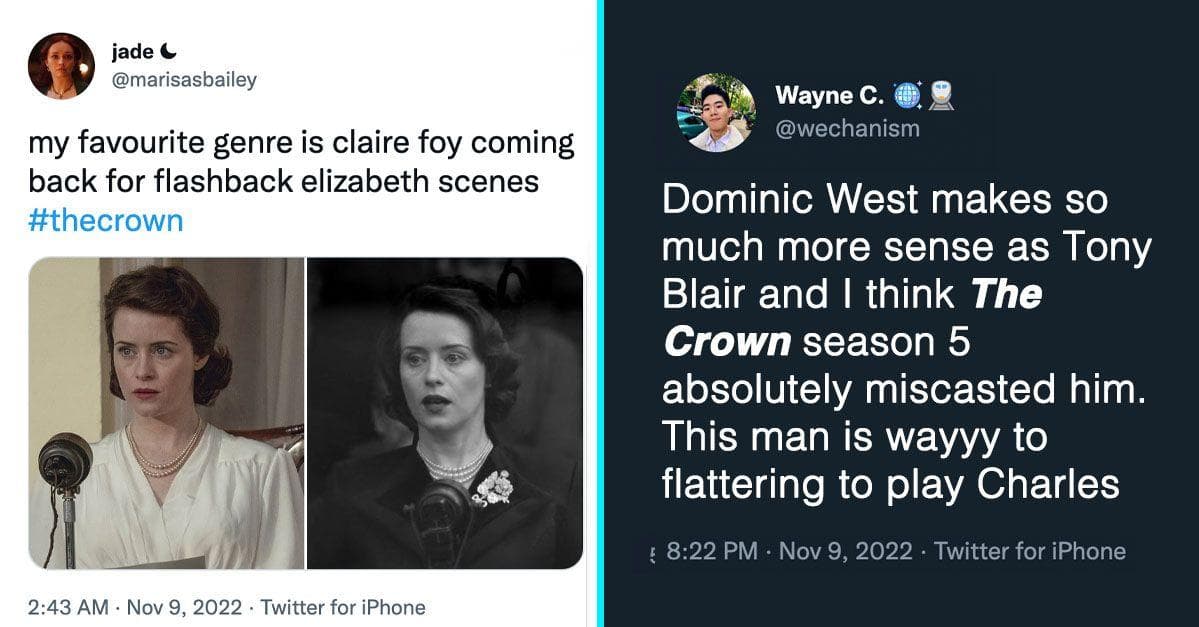Screen dimensions: 1199x627
Task: Open the color photo with white blouse
Action: (166, 413)
